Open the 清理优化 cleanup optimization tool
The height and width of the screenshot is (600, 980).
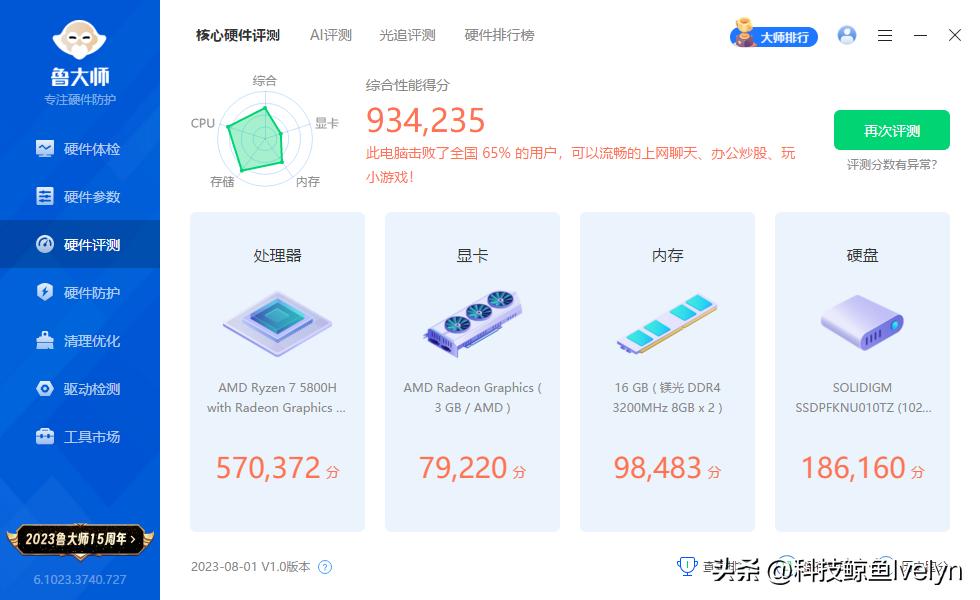coord(80,340)
